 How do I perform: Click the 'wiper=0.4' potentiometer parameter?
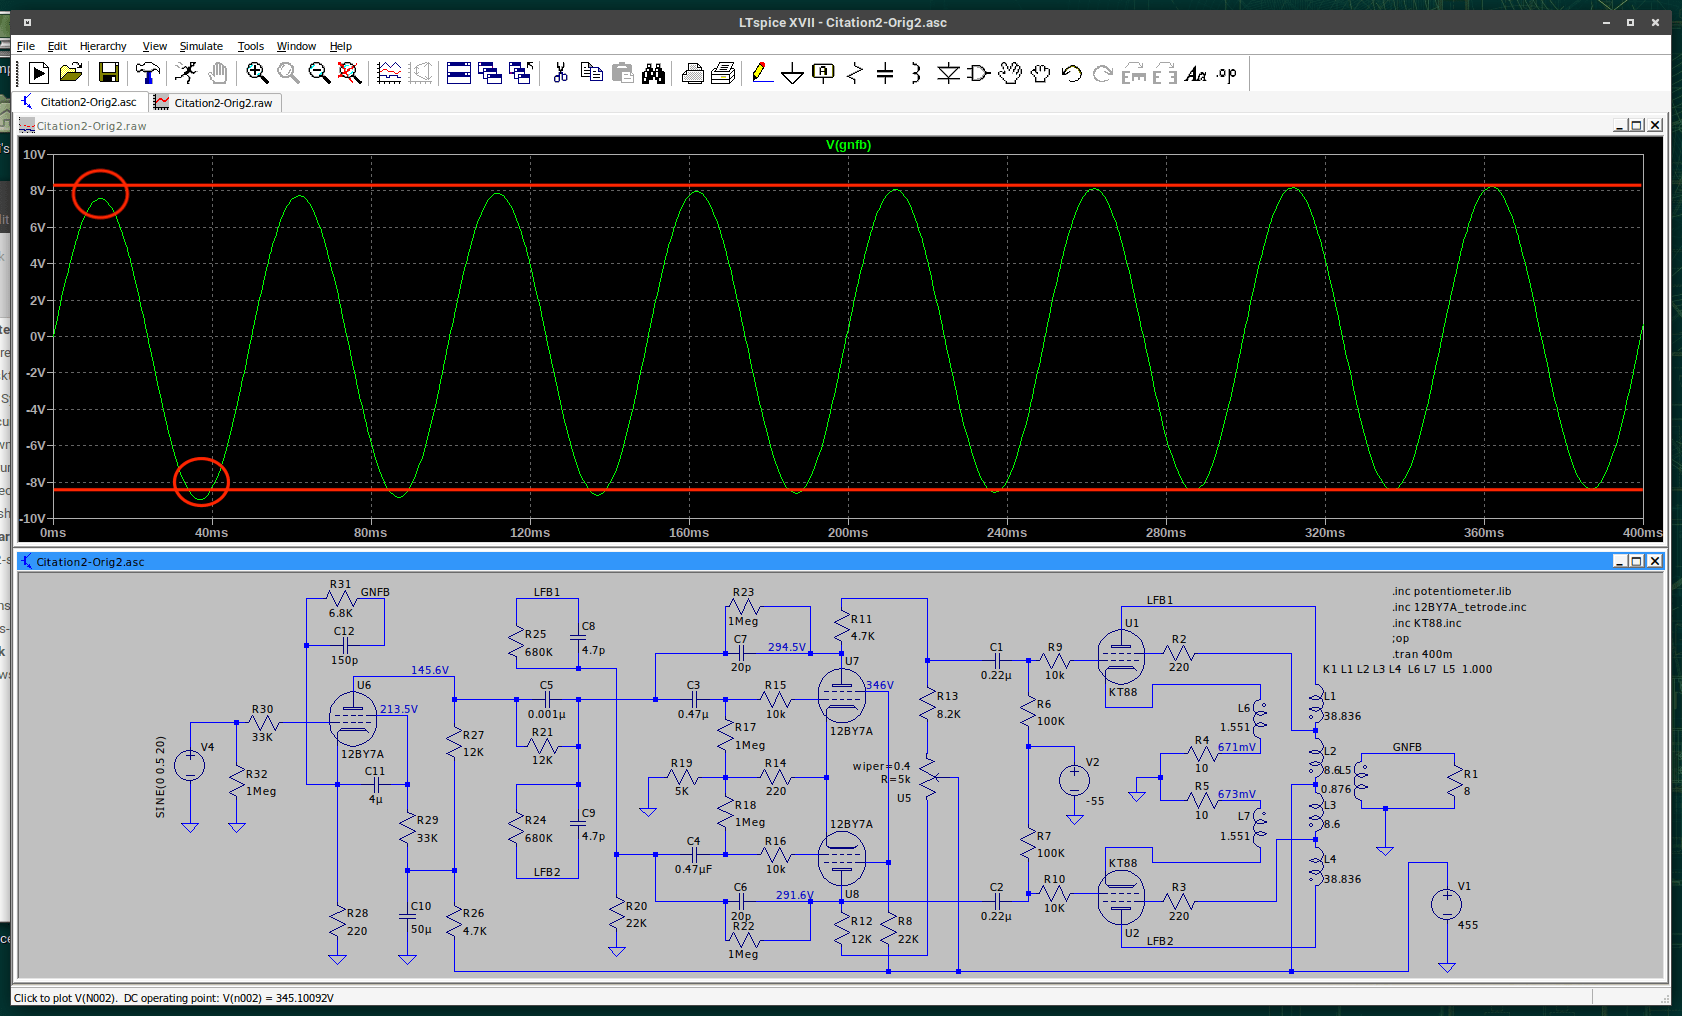[881, 766]
